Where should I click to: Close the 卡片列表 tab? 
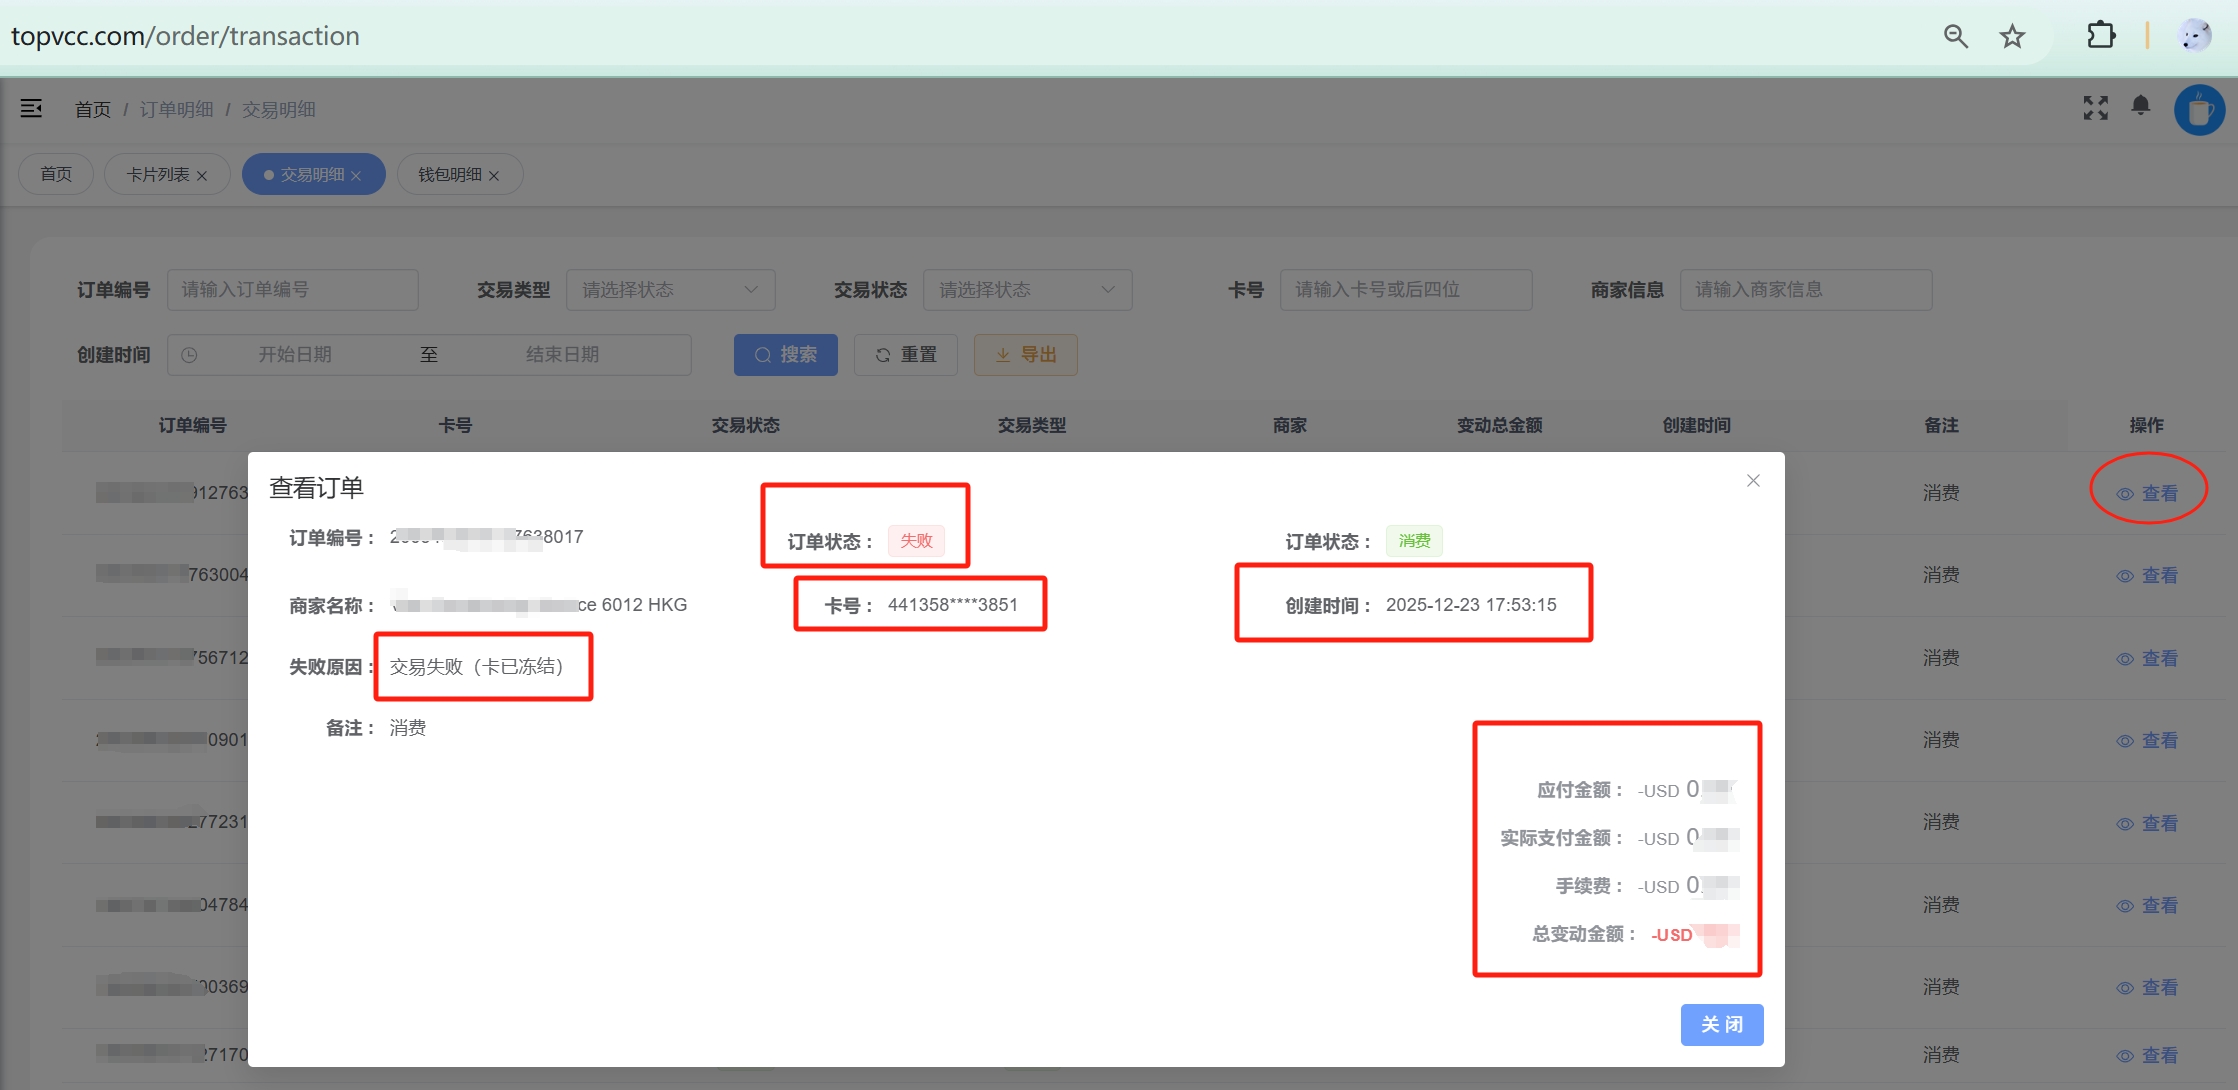pyautogui.click(x=202, y=176)
